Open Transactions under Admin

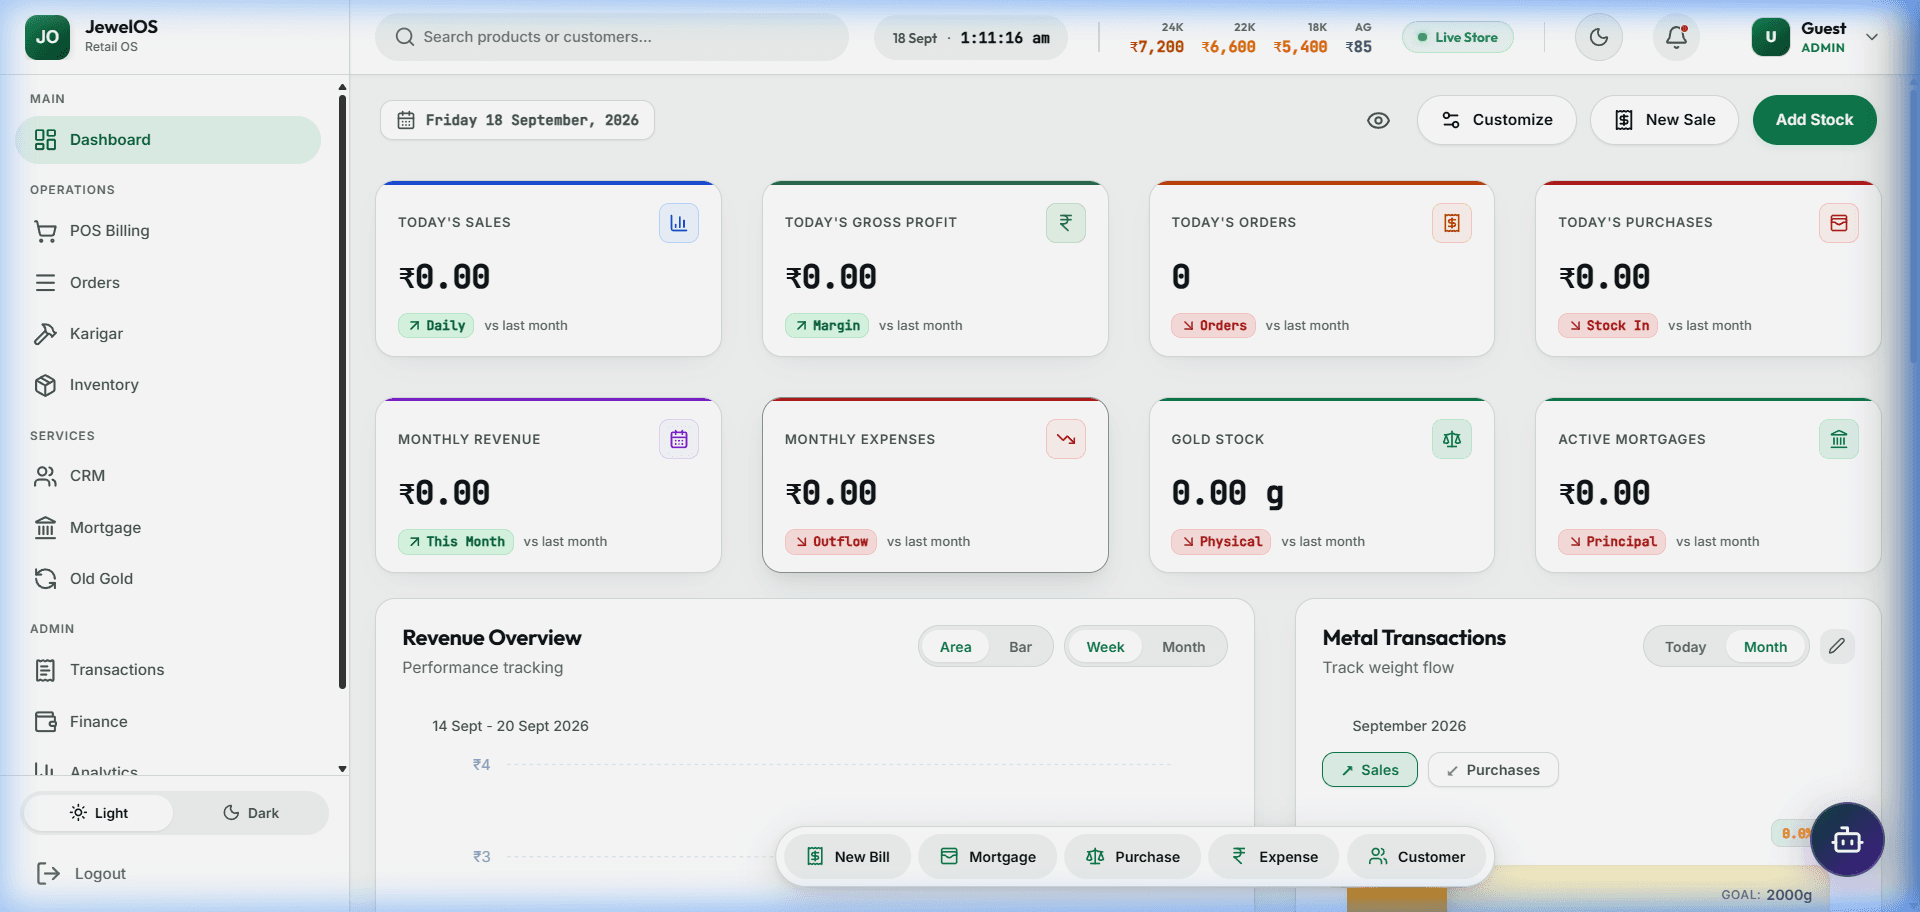click(x=168, y=670)
